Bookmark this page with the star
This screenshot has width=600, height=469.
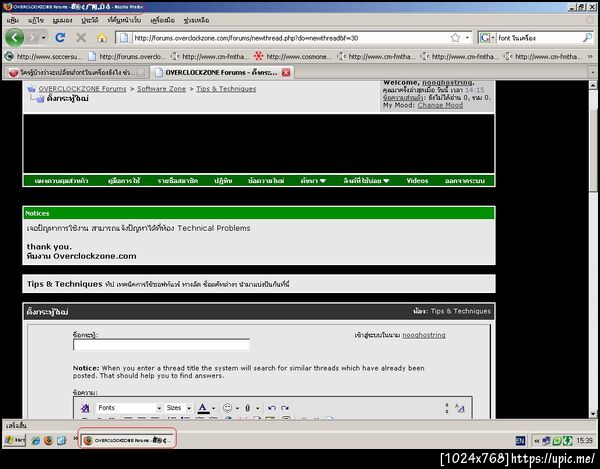(455, 37)
